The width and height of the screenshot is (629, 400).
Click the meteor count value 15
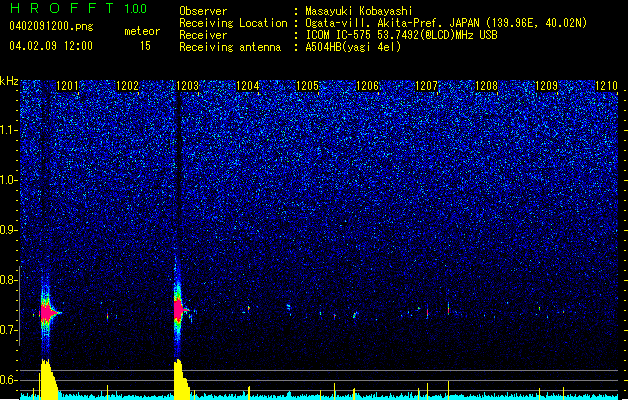145,45
